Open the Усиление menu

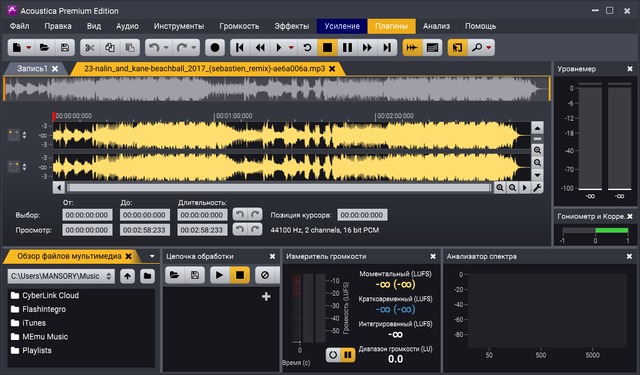pyautogui.click(x=342, y=26)
